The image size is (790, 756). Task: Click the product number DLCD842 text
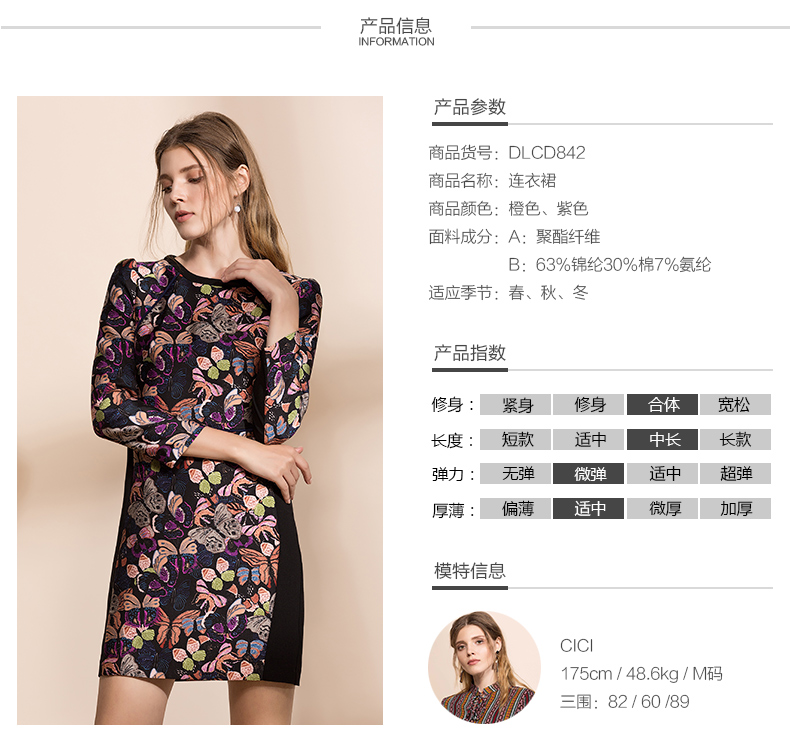tap(547, 153)
